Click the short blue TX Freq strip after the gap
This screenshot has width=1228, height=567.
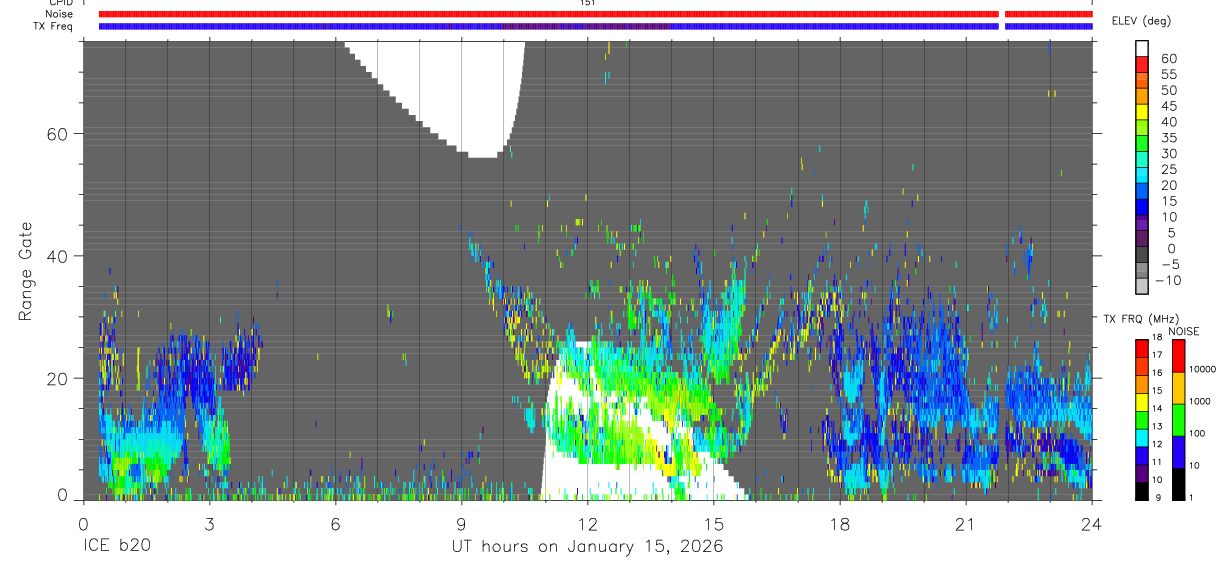point(1048,26)
